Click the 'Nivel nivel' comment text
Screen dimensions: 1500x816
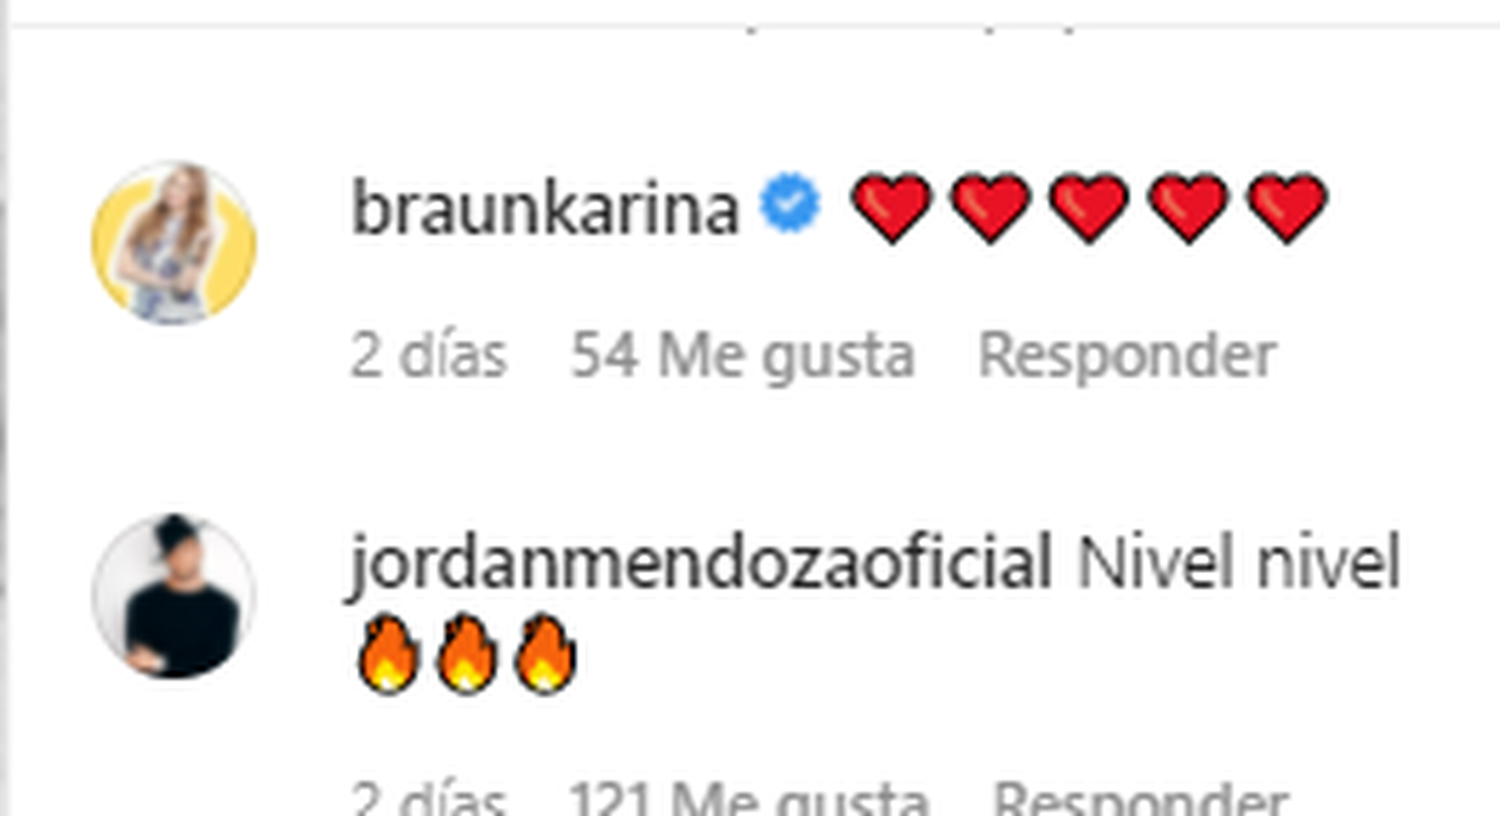click(x=1238, y=563)
